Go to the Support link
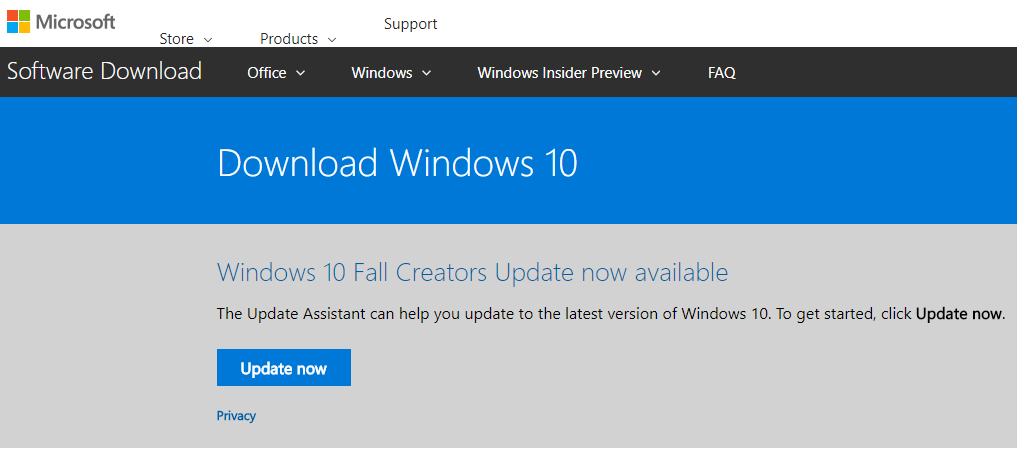Image resolution: width=1017 pixels, height=471 pixels. click(410, 24)
